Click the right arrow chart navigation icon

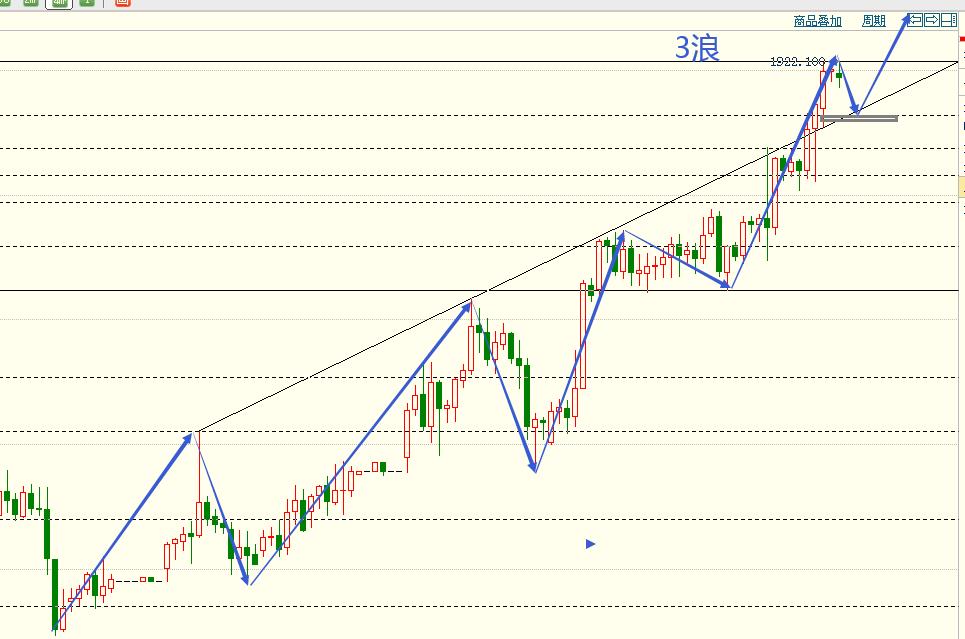pos(932,20)
